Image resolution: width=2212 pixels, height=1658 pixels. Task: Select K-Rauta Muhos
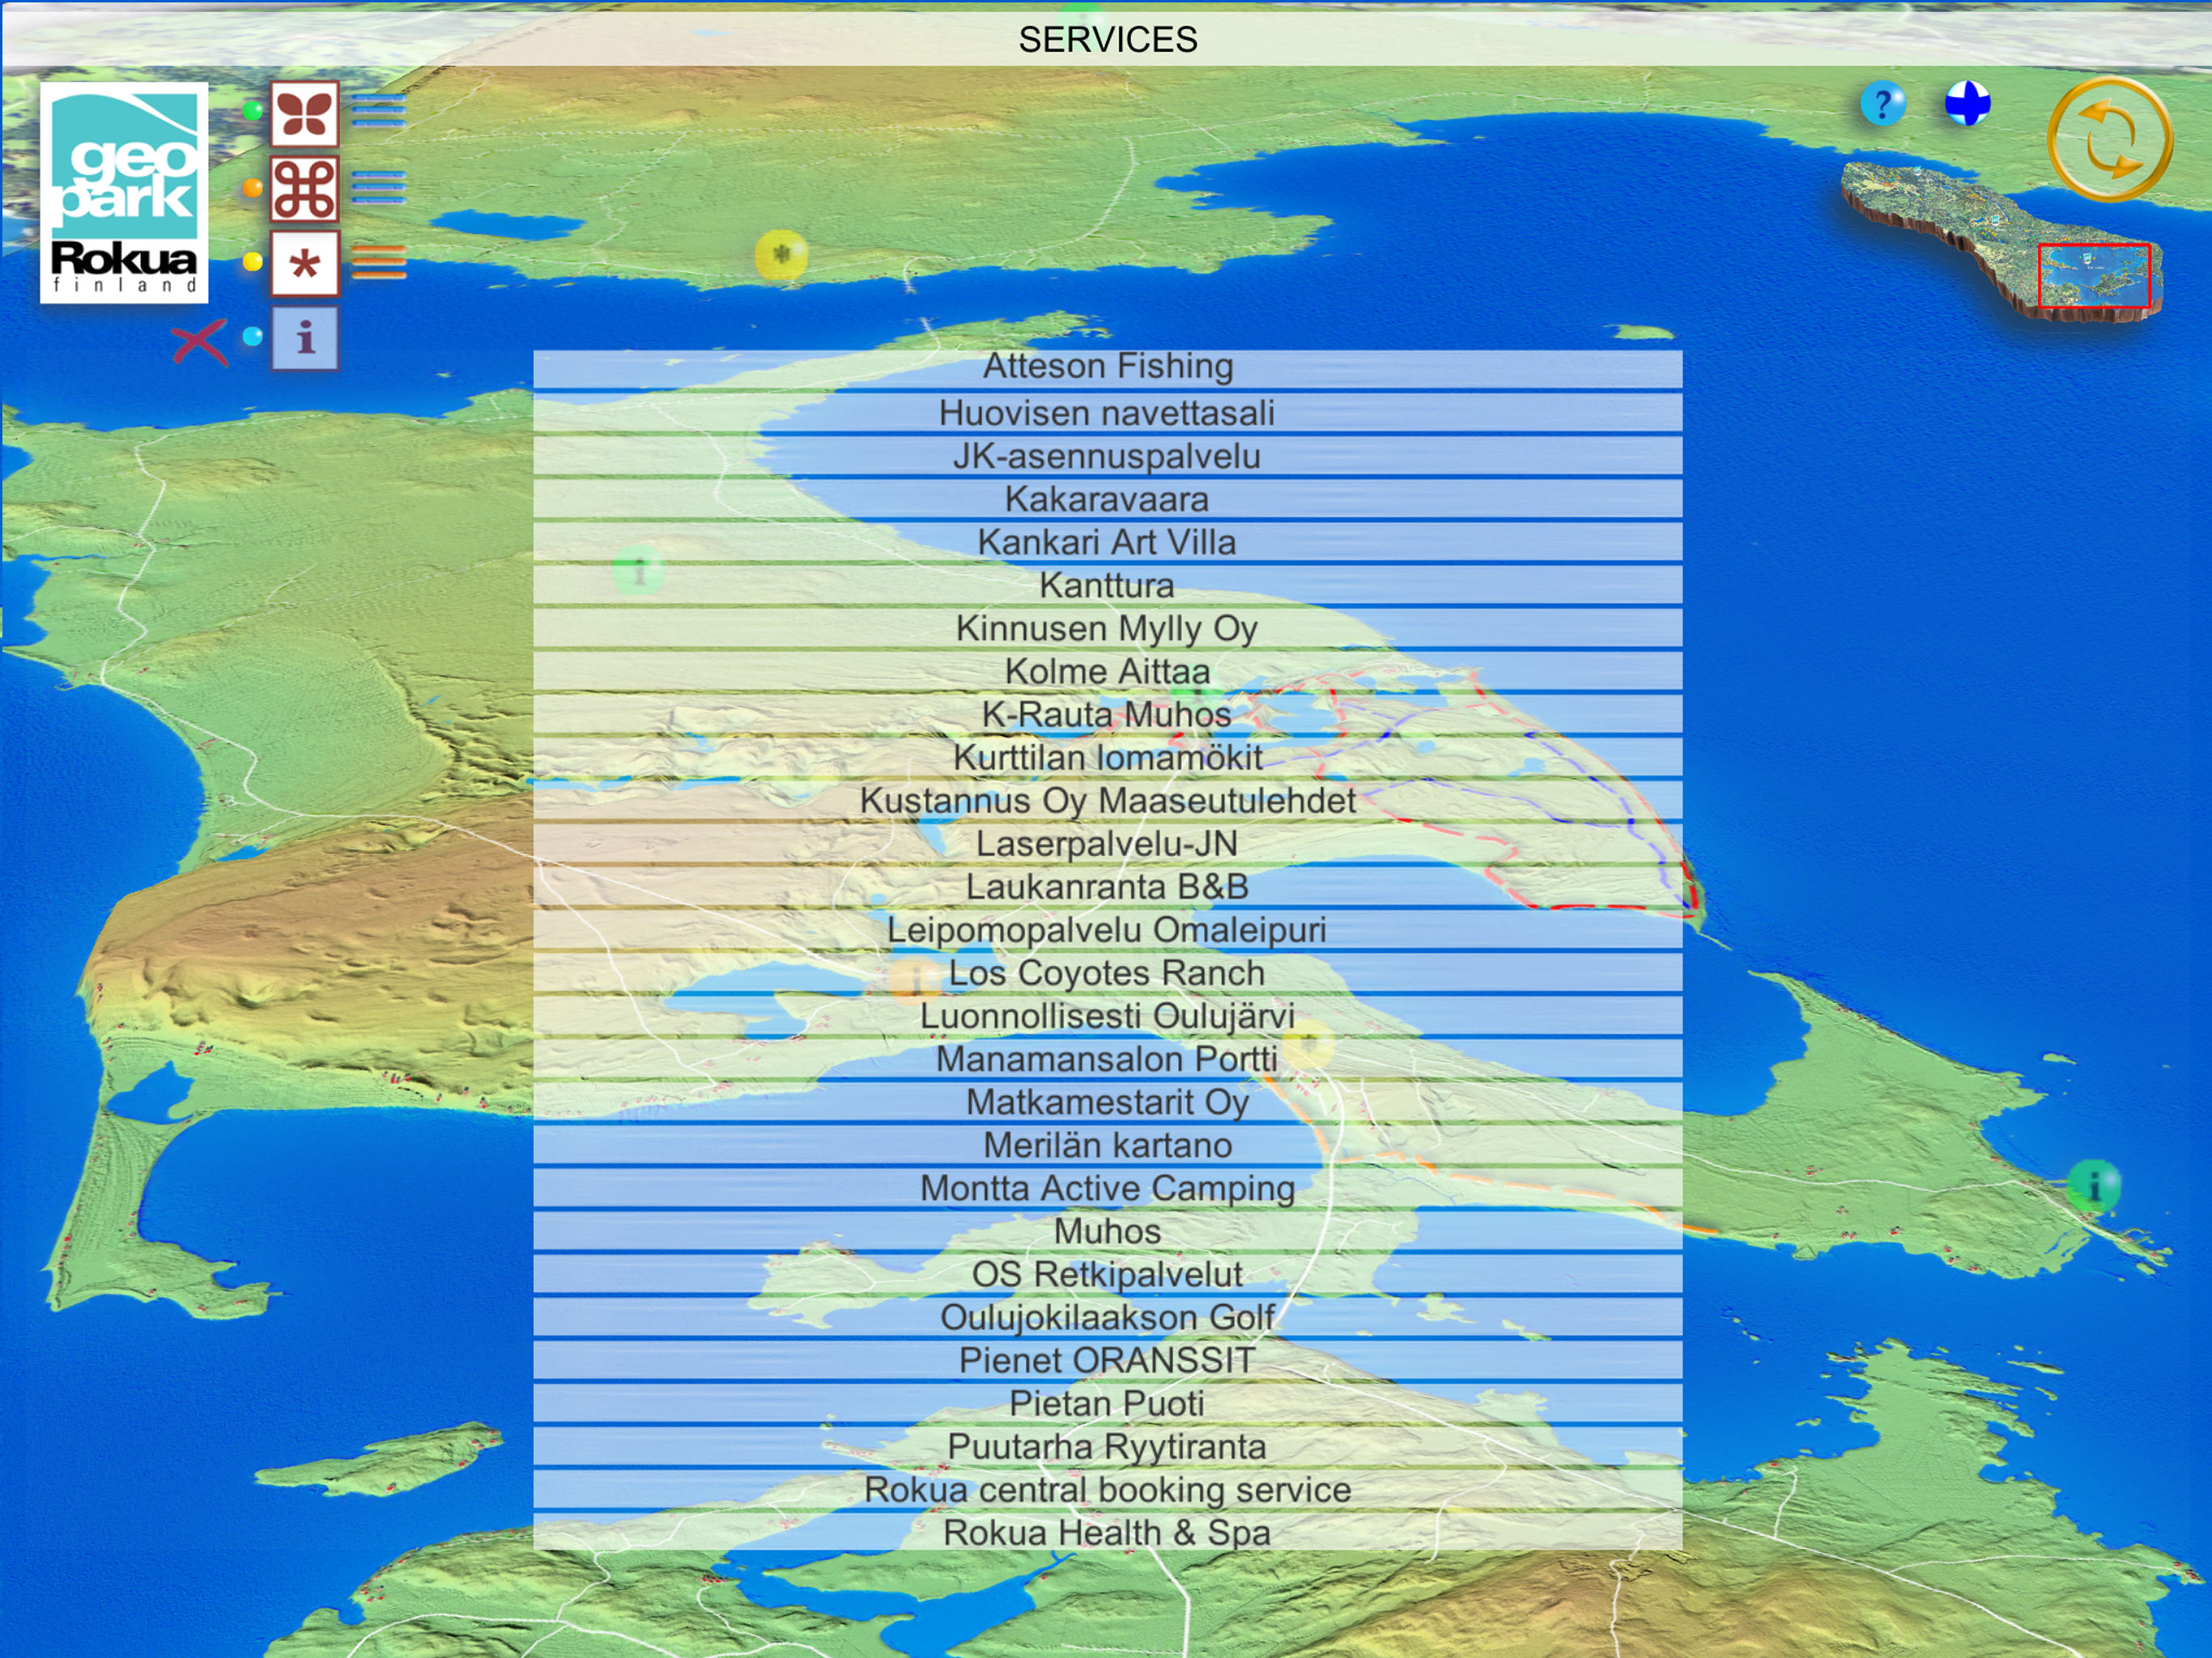point(1108,714)
